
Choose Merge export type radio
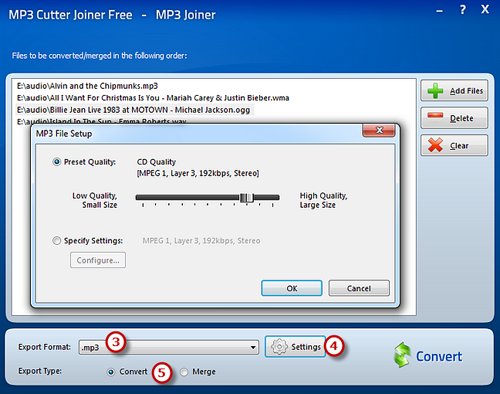pyautogui.click(x=184, y=372)
